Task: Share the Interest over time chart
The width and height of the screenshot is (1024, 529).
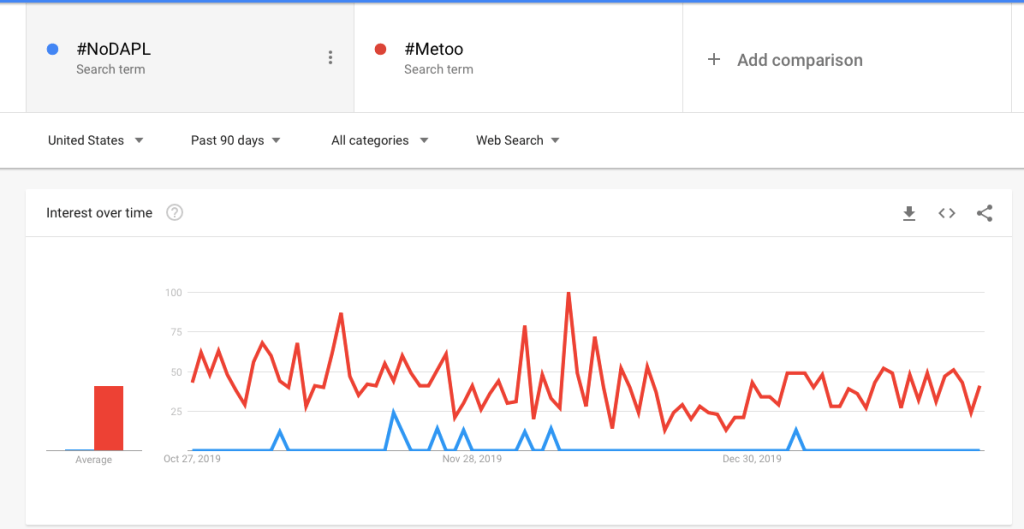Action: coord(985,213)
